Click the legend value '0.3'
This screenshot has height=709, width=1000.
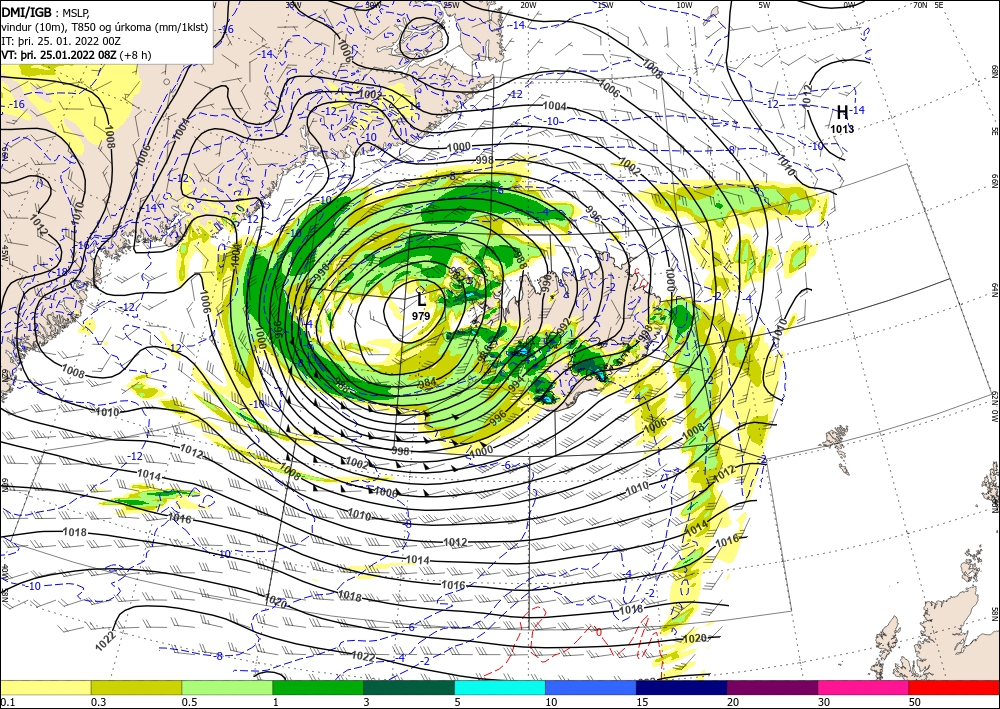98,702
